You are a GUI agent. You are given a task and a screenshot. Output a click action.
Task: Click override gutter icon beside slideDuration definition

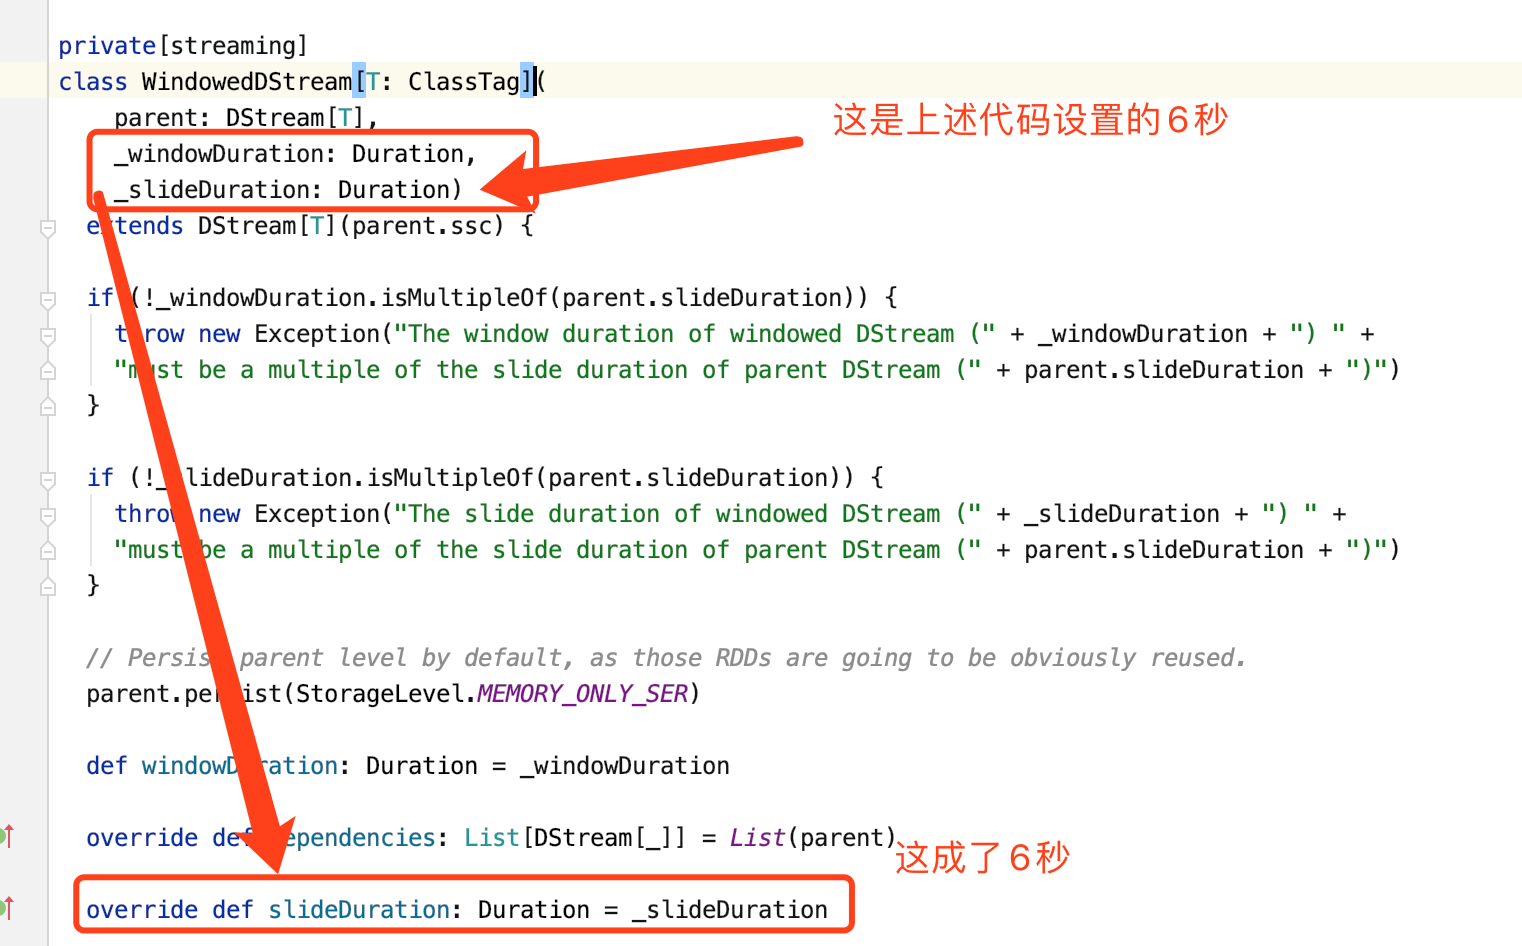[6, 908]
